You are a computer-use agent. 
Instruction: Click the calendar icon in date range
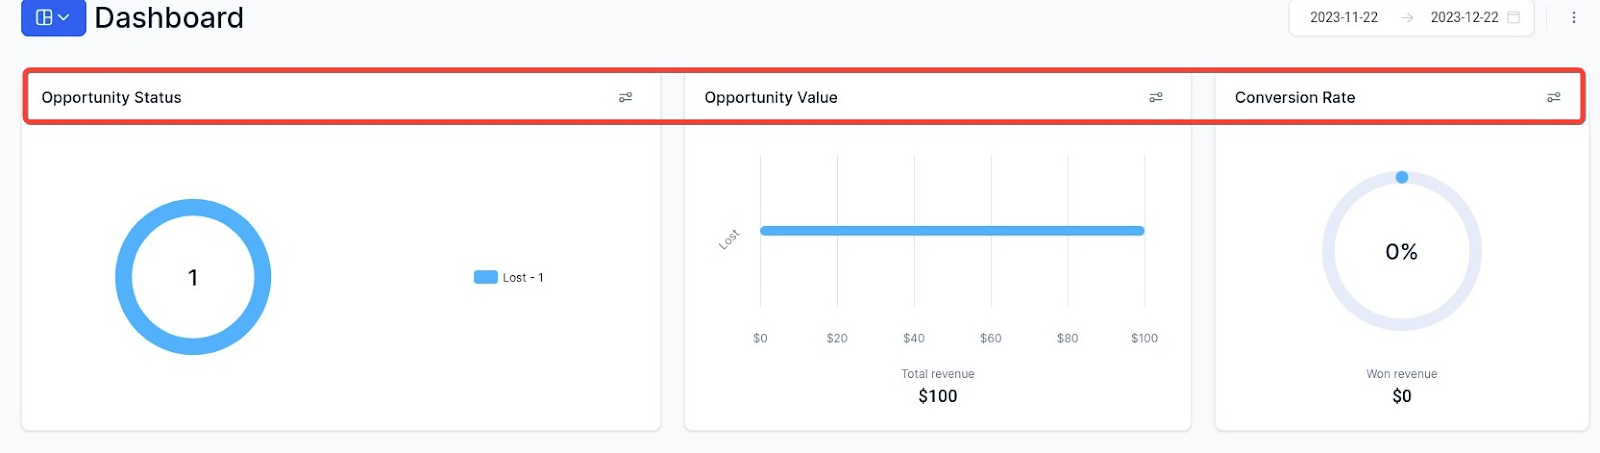(x=1513, y=17)
